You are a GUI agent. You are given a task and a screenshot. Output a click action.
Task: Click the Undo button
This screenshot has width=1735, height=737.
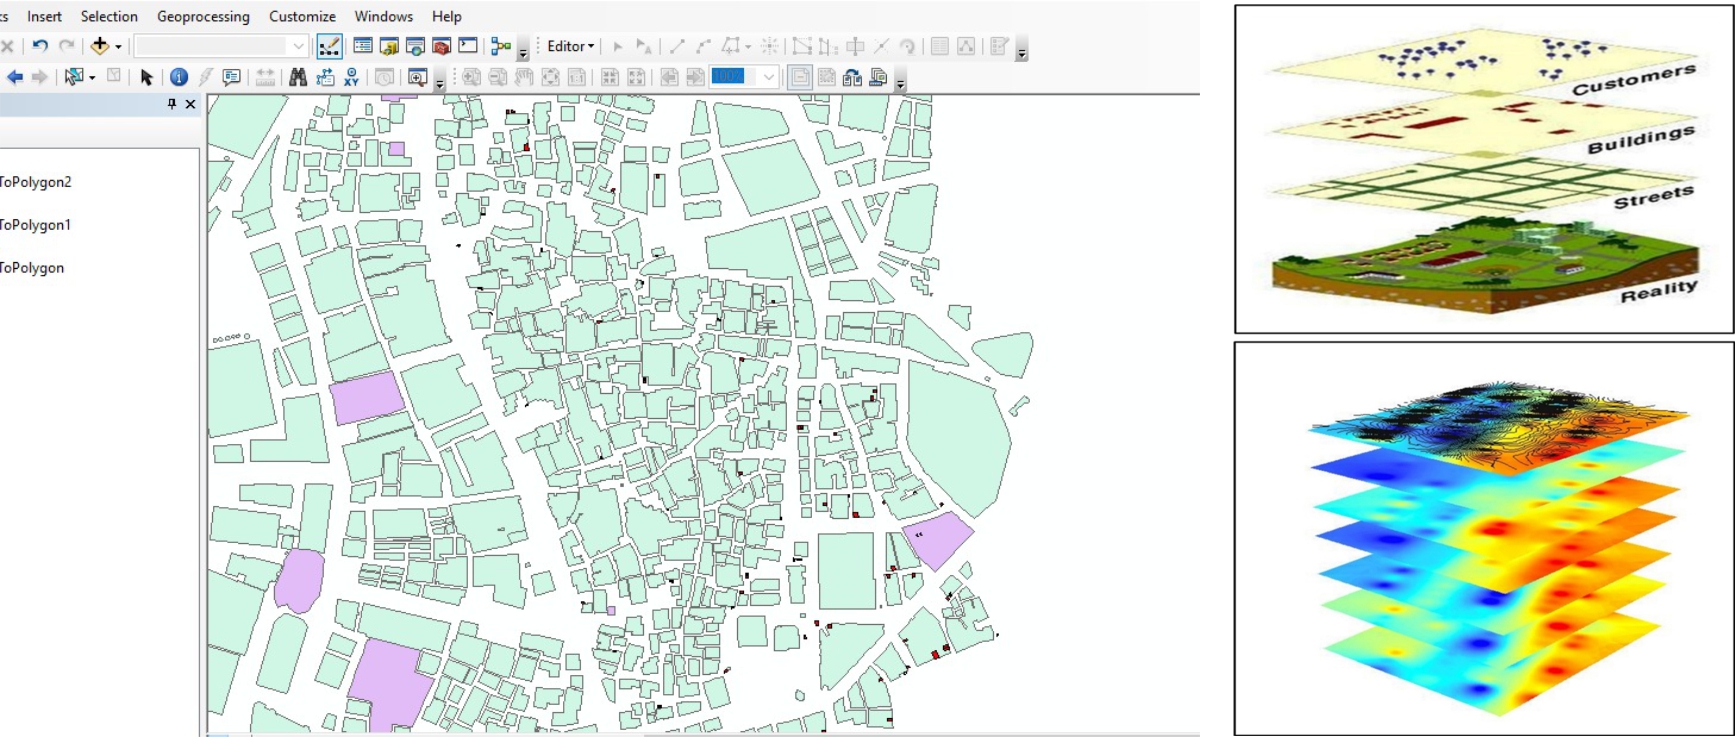[x=40, y=46]
